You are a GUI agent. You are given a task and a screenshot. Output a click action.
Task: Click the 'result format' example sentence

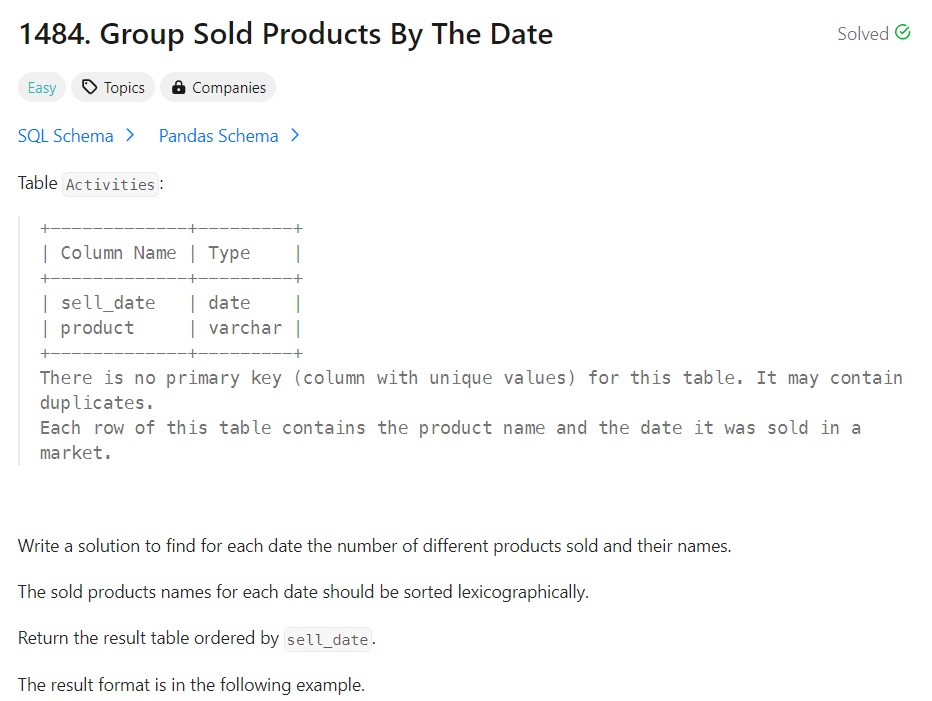click(x=191, y=685)
